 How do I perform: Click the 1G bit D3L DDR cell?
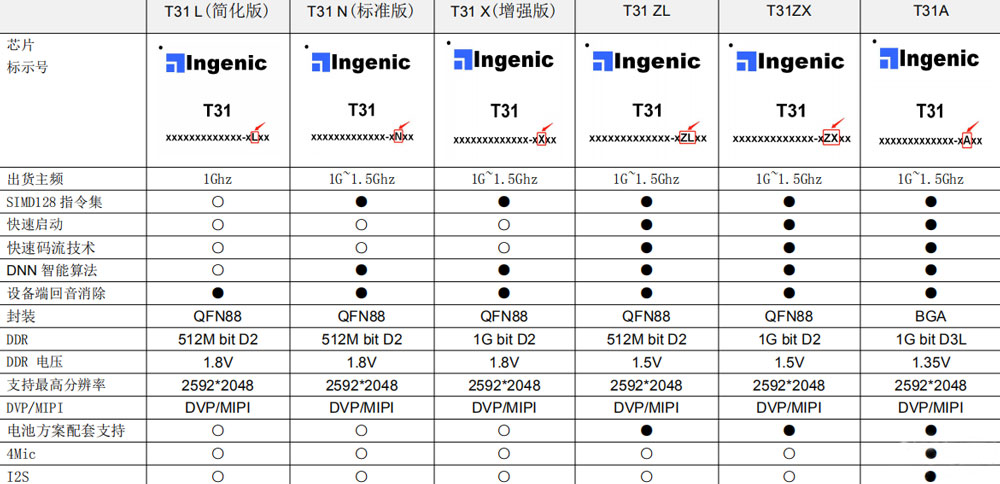(x=930, y=339)
